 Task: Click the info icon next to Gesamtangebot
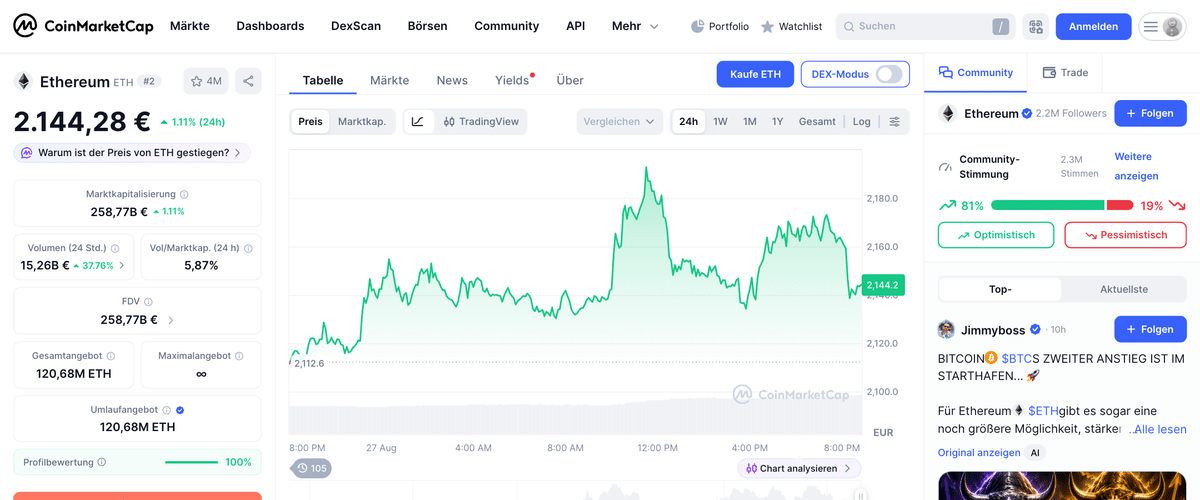pos(110,355)
